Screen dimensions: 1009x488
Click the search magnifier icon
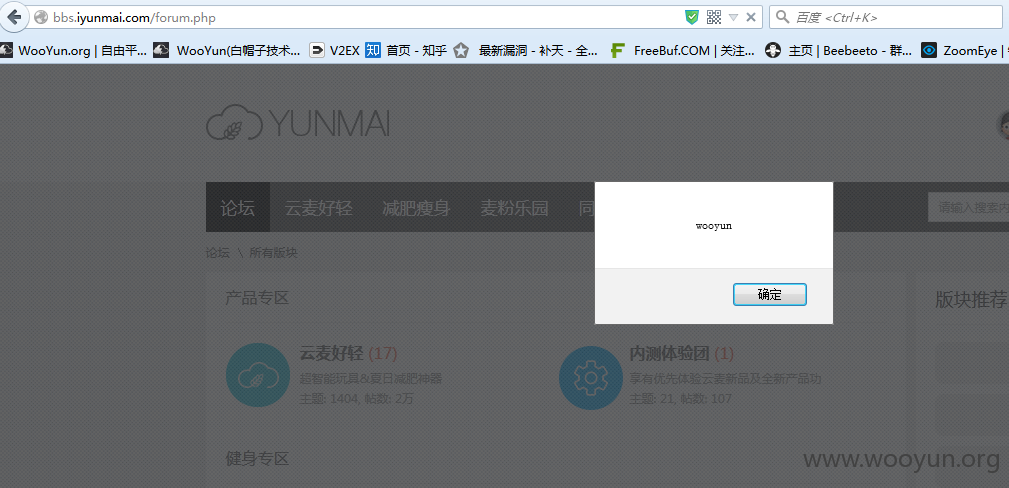tap(782, 17)
